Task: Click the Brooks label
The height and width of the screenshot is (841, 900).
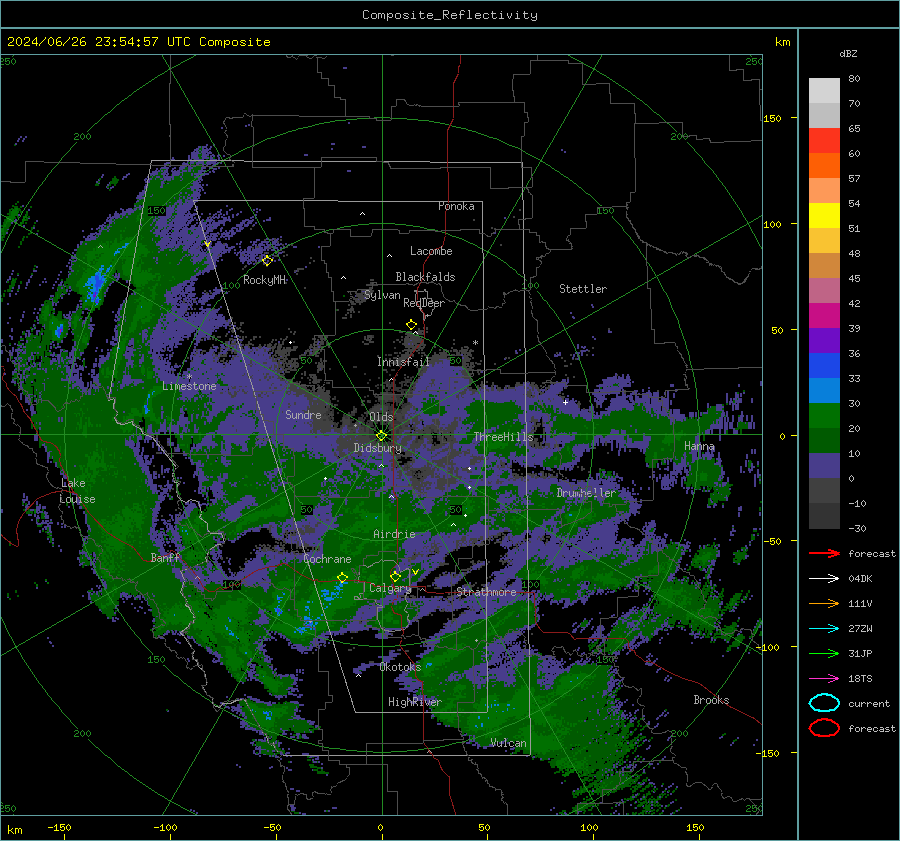Action: 711,700
